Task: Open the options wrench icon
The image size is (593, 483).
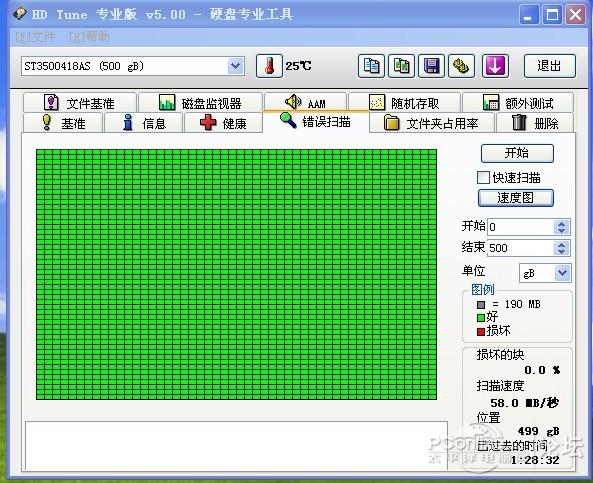Action: click(461, 66)
